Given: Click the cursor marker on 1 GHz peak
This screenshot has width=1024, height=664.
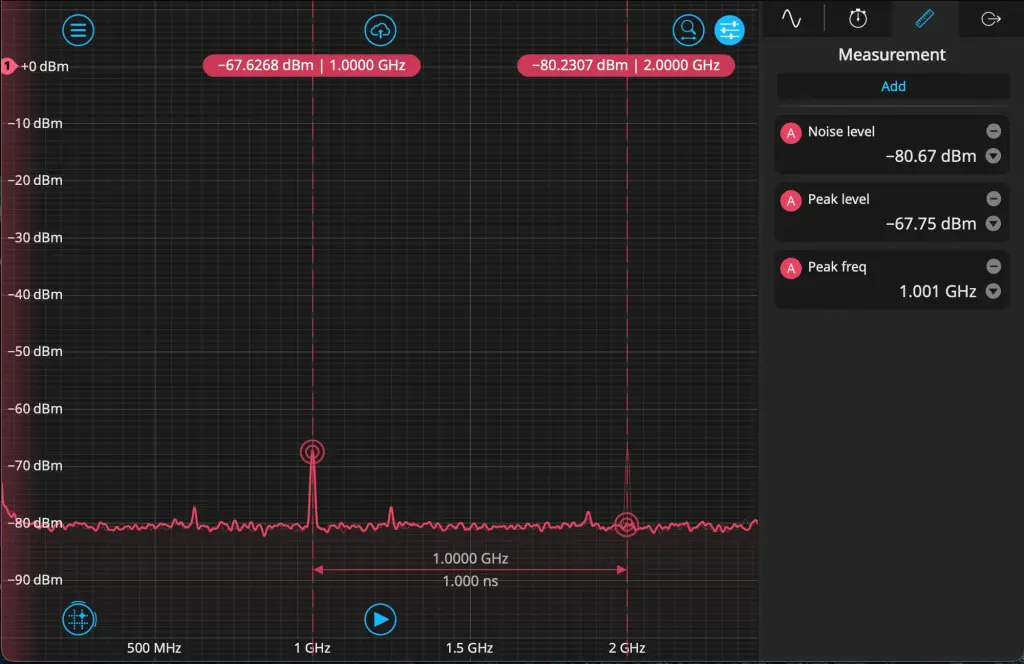Looking at the screenshot, I should (x=312, y=452).
